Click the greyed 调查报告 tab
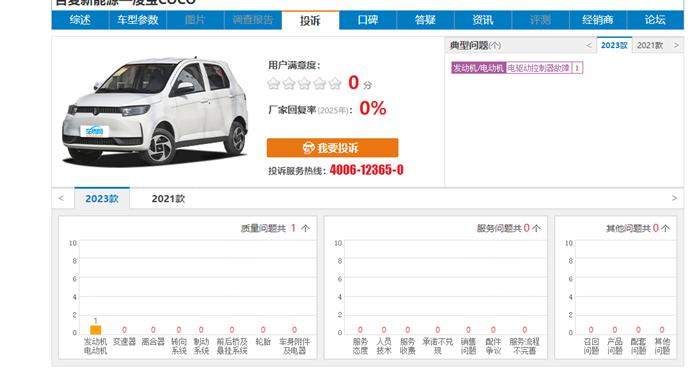The height and width of the screenshot is (372, 700). [x=253, y=20]
